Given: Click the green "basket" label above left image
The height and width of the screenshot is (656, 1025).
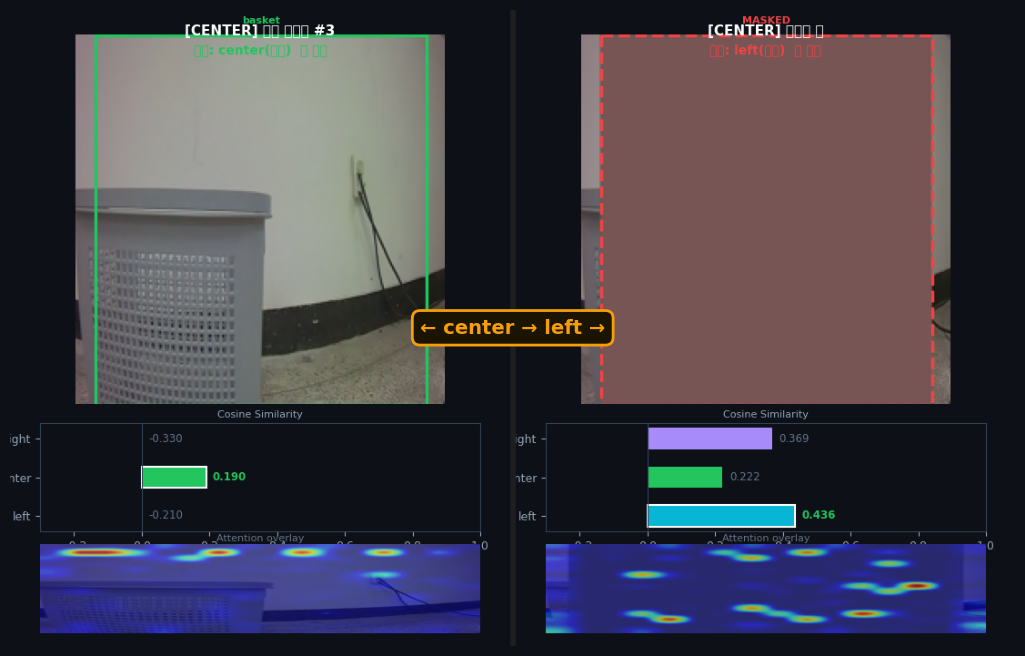Looking at the screenshot, I should 261,20.
